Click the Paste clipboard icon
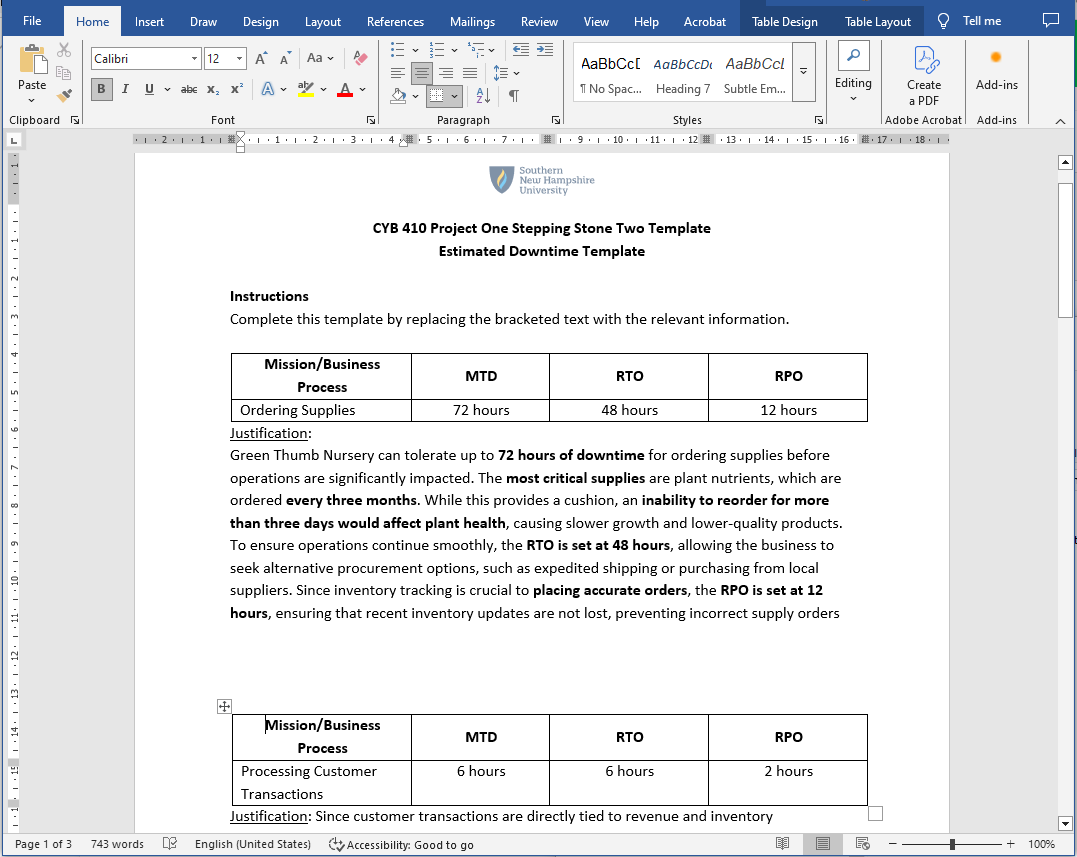Image resolution: width=1077 pixels, height=857 pixels. pyautogui.click(x=32, y=59)
